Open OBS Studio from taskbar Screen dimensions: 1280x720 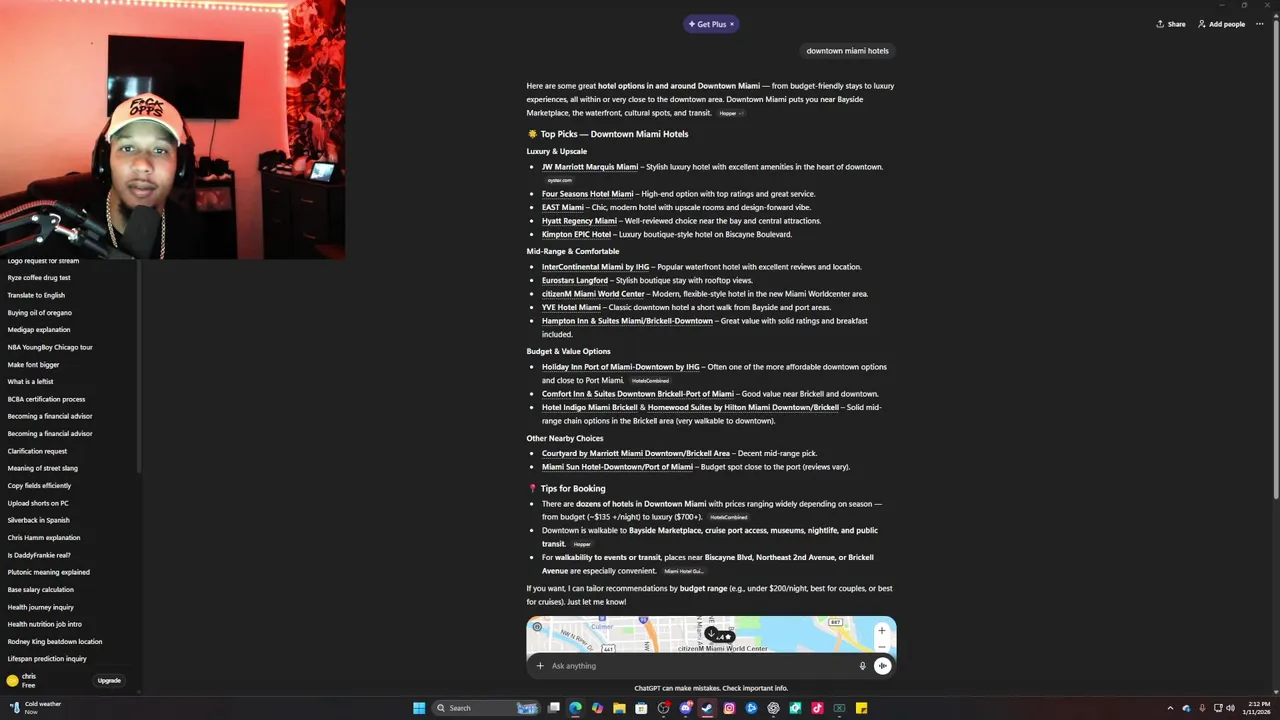coord(663,708)
